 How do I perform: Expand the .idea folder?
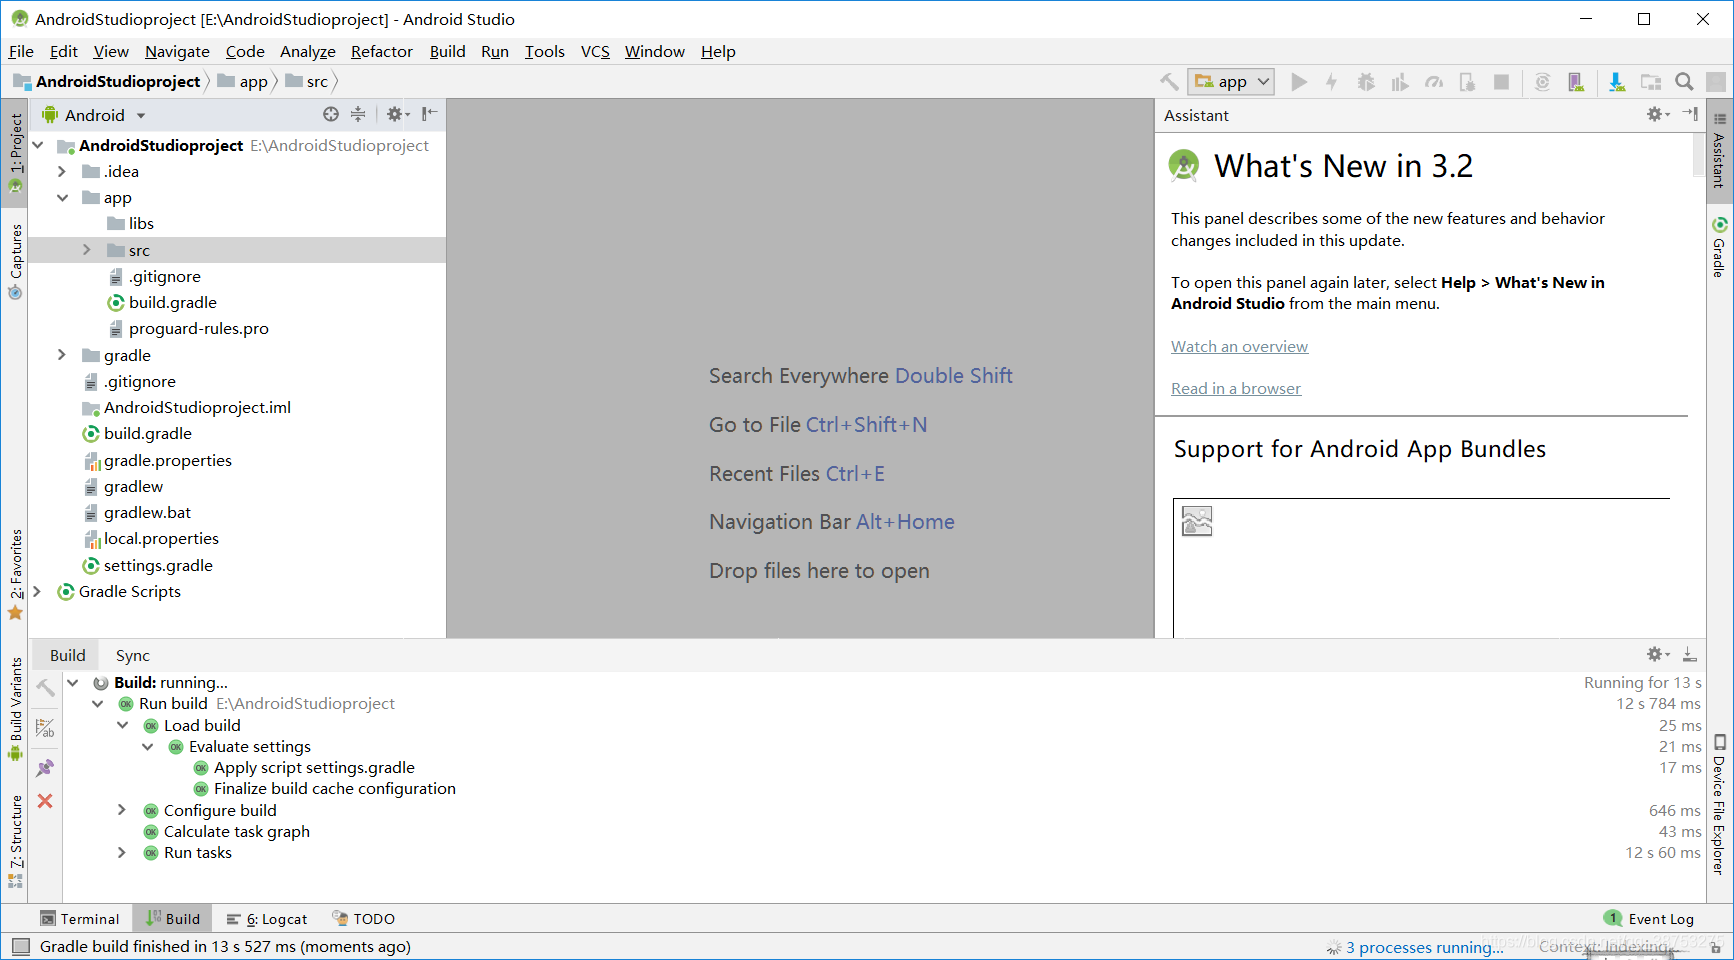pyautogui.click(x=62, y=172)
